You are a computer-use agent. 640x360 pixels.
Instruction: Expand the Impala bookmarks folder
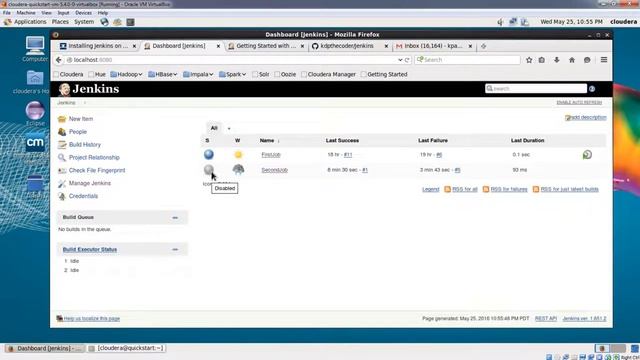(x=198, y=74)
